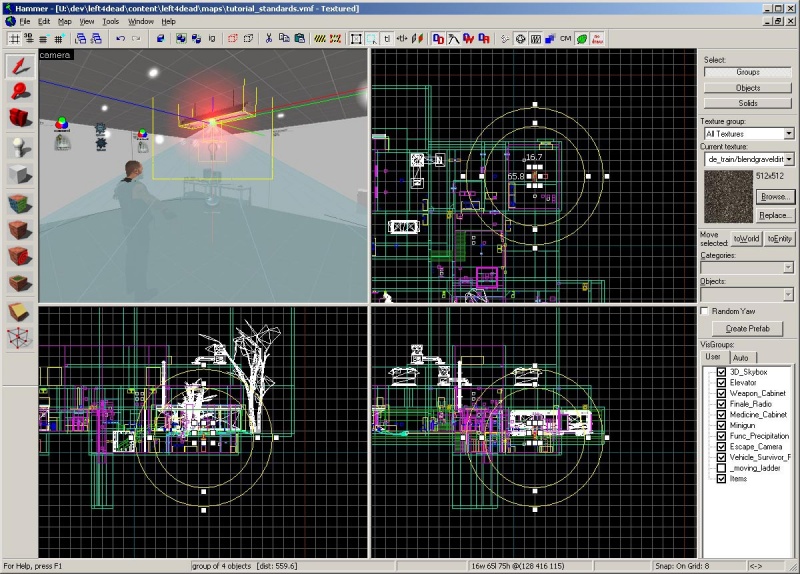The height and width of the screenshot is (574, 800).
Task: Toggle selection handles mode icon
Action: point(356,39)
